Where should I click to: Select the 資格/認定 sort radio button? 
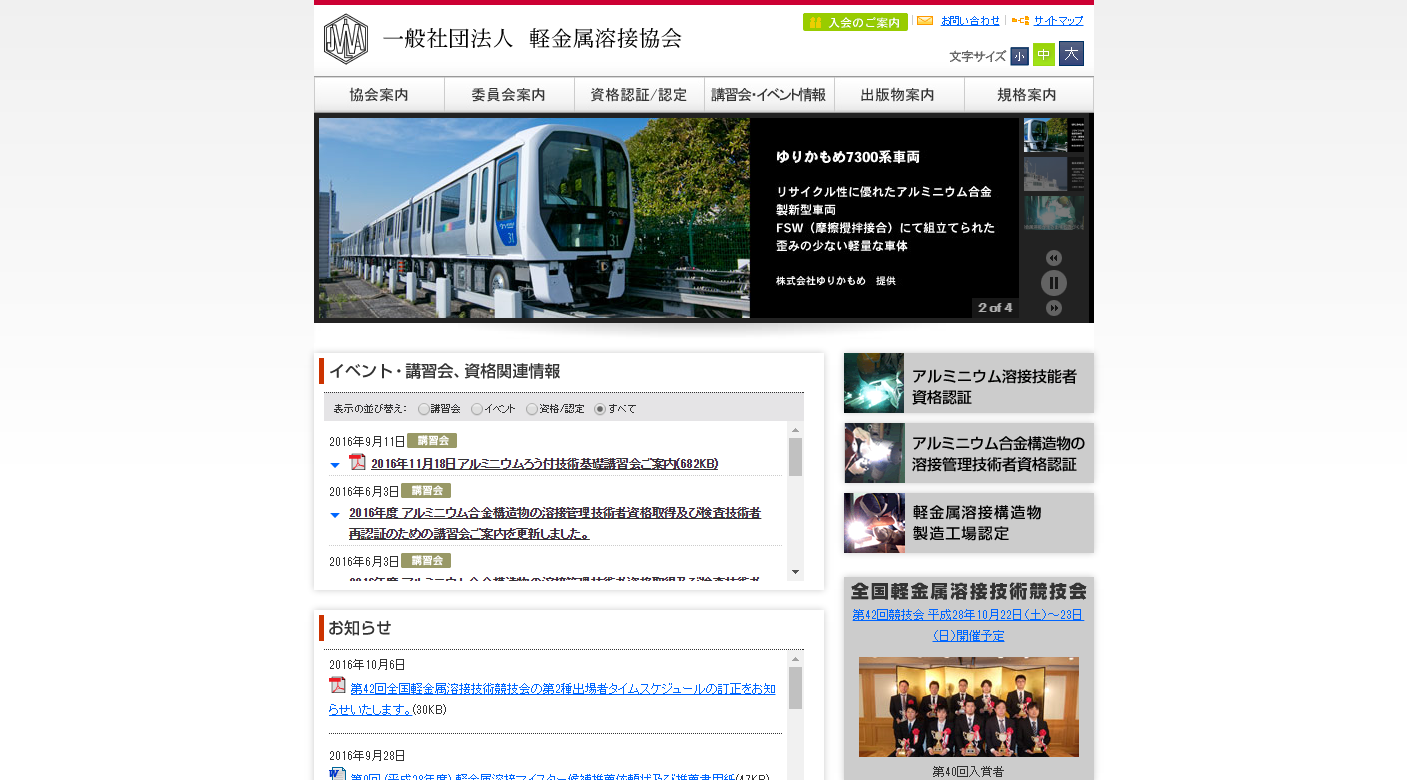click(x=532, y=409)
